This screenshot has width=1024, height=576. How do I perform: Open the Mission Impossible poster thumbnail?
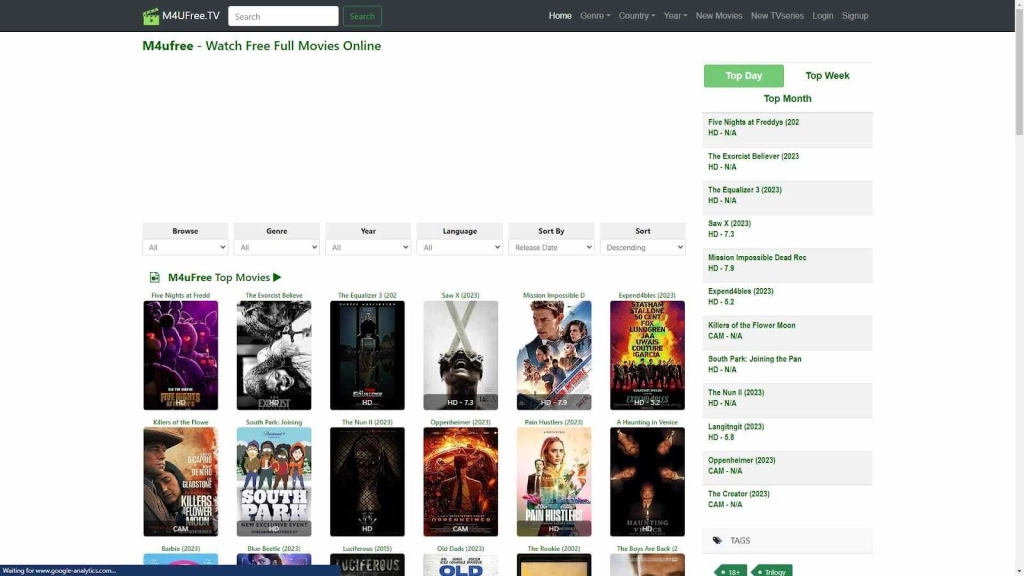[x=554, y=355]
